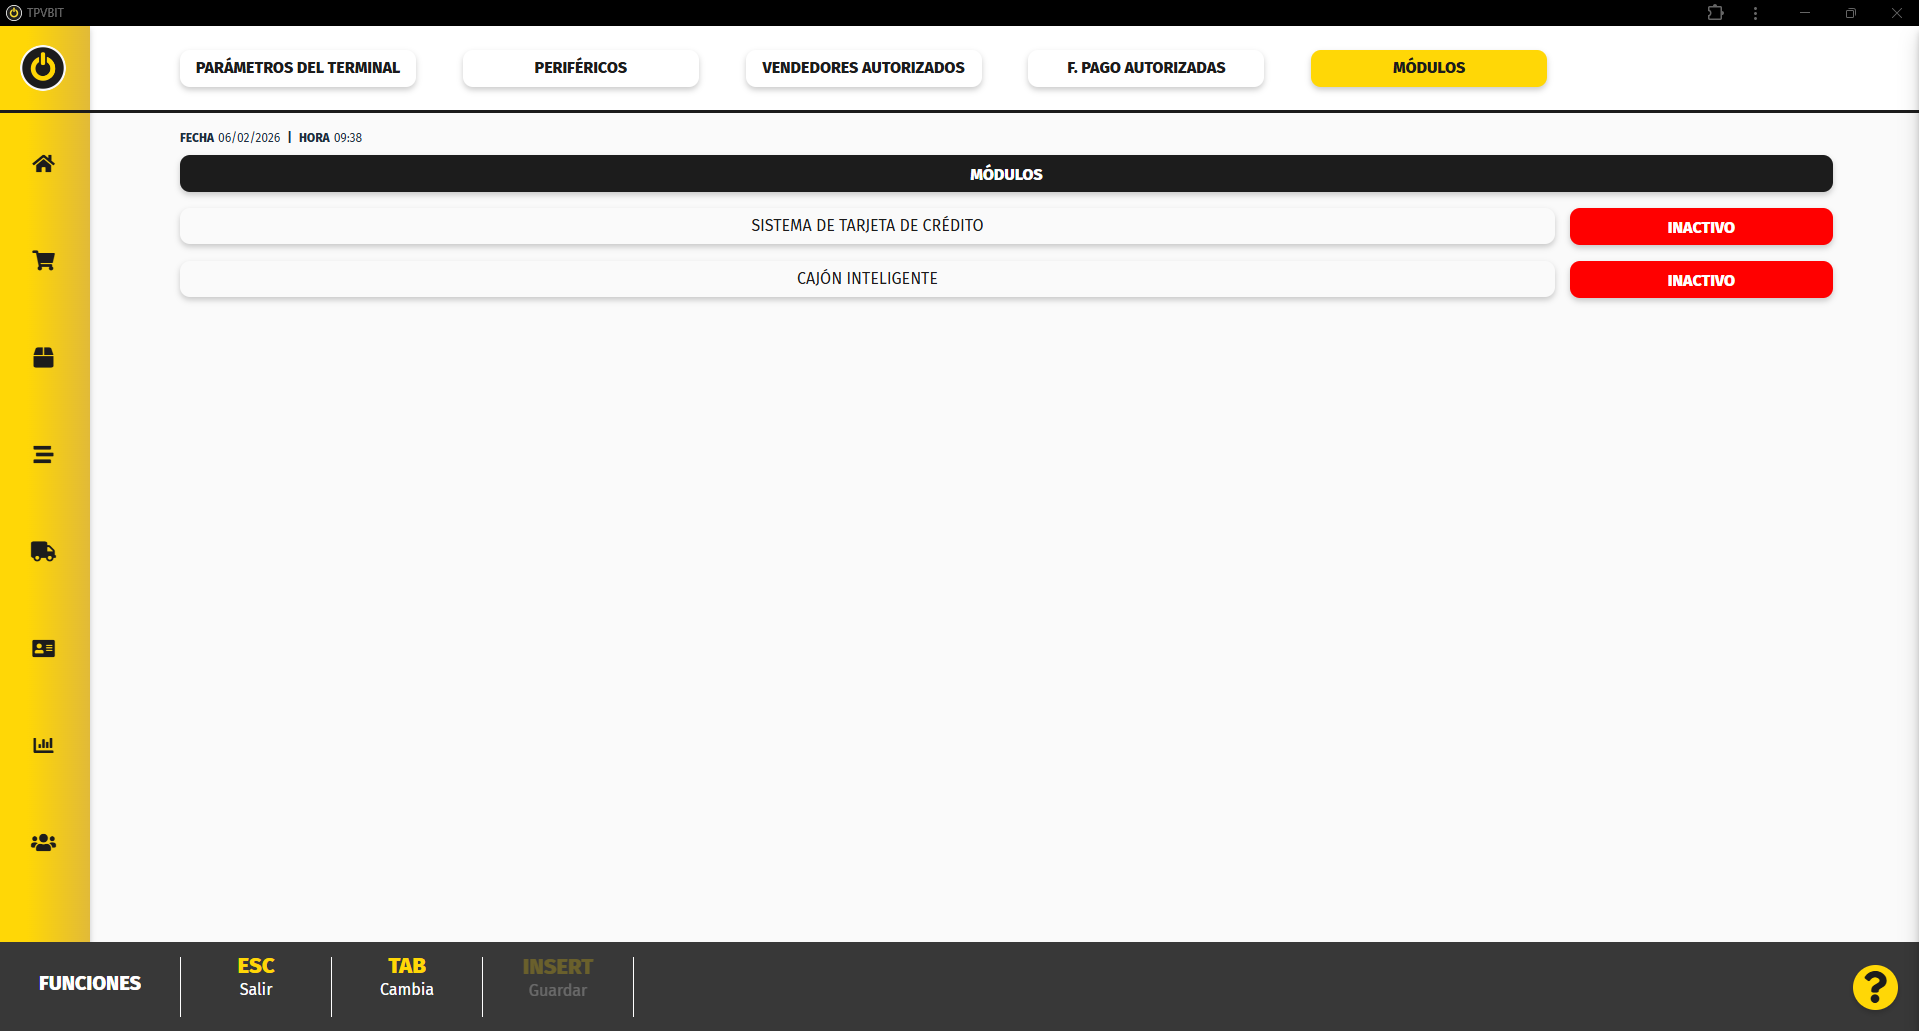The height and width of the screenshot is (1031, 1919).
Task: Toggle Cajón Inteligente INACTIVO status
Action: pyautogui.click(x=1700, y=280)
